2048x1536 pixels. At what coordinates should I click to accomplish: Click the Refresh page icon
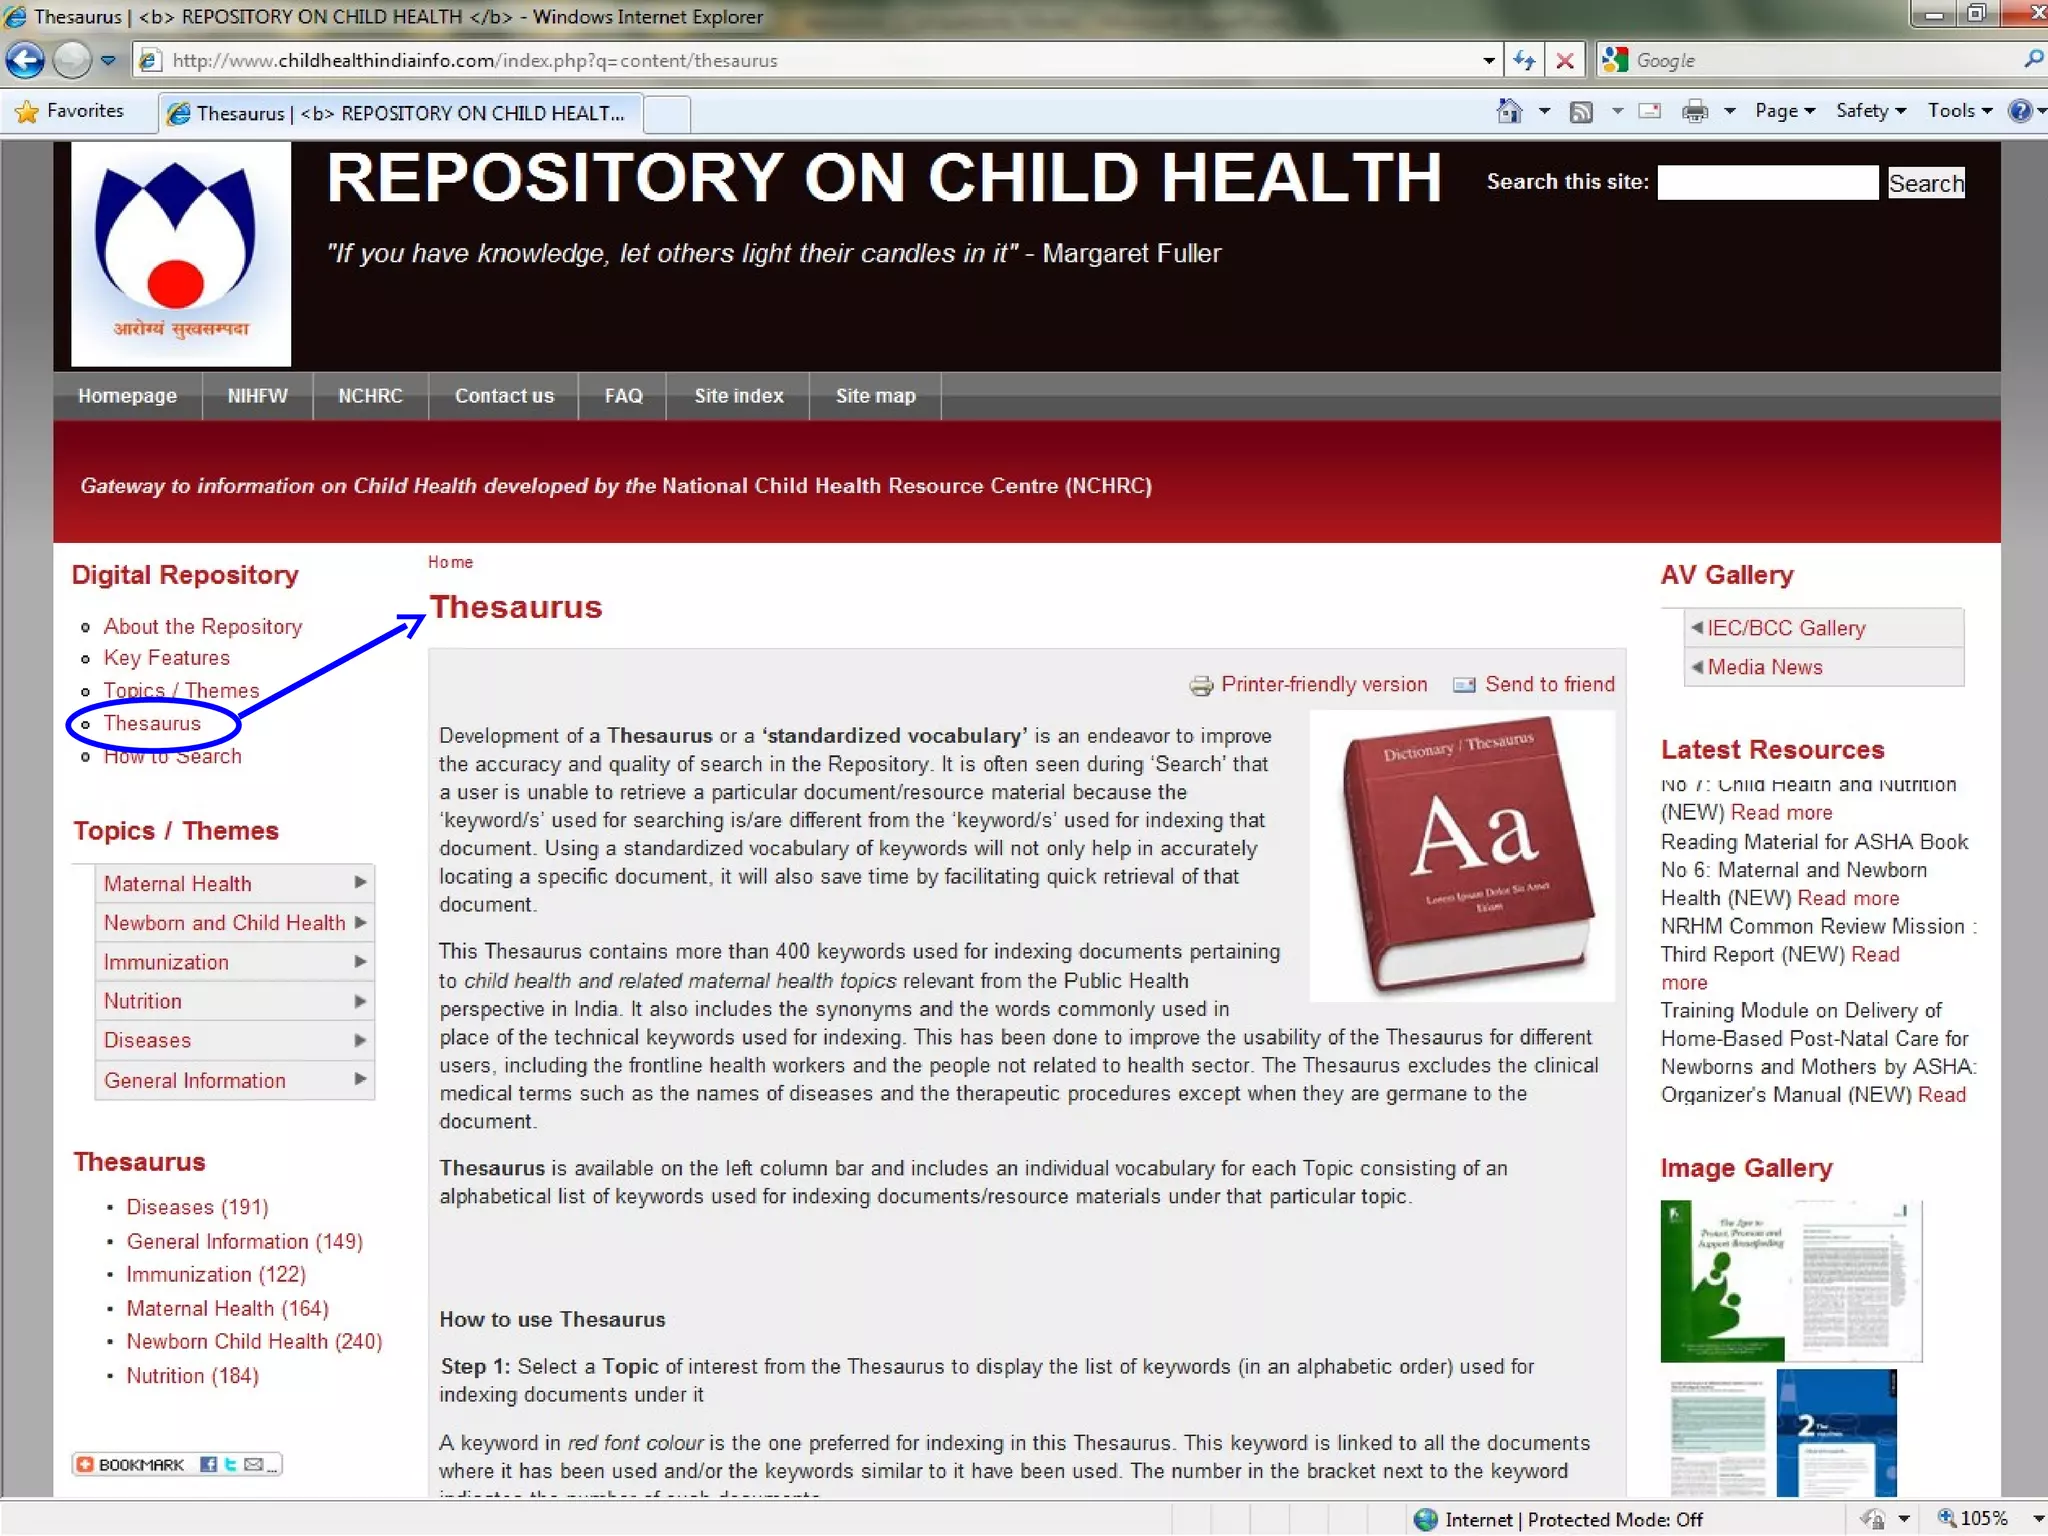(1524, 60)
